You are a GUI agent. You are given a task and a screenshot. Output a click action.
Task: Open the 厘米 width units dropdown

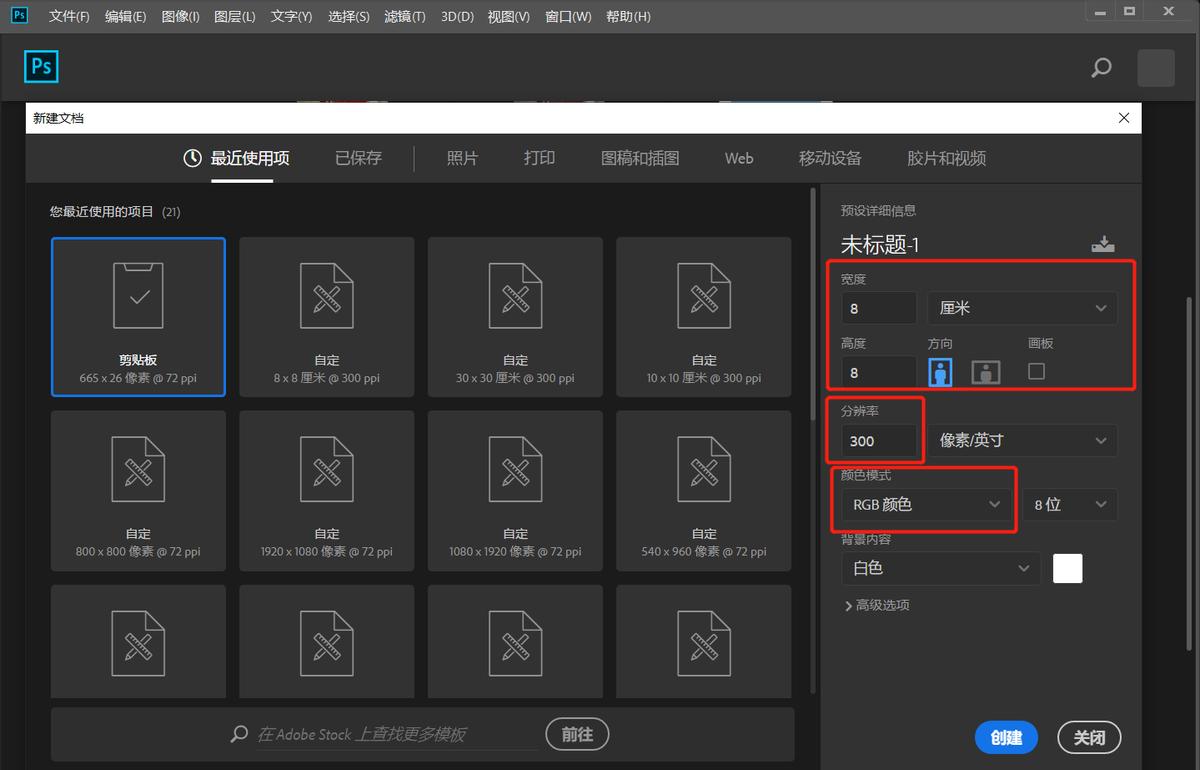pos(1022,308)
